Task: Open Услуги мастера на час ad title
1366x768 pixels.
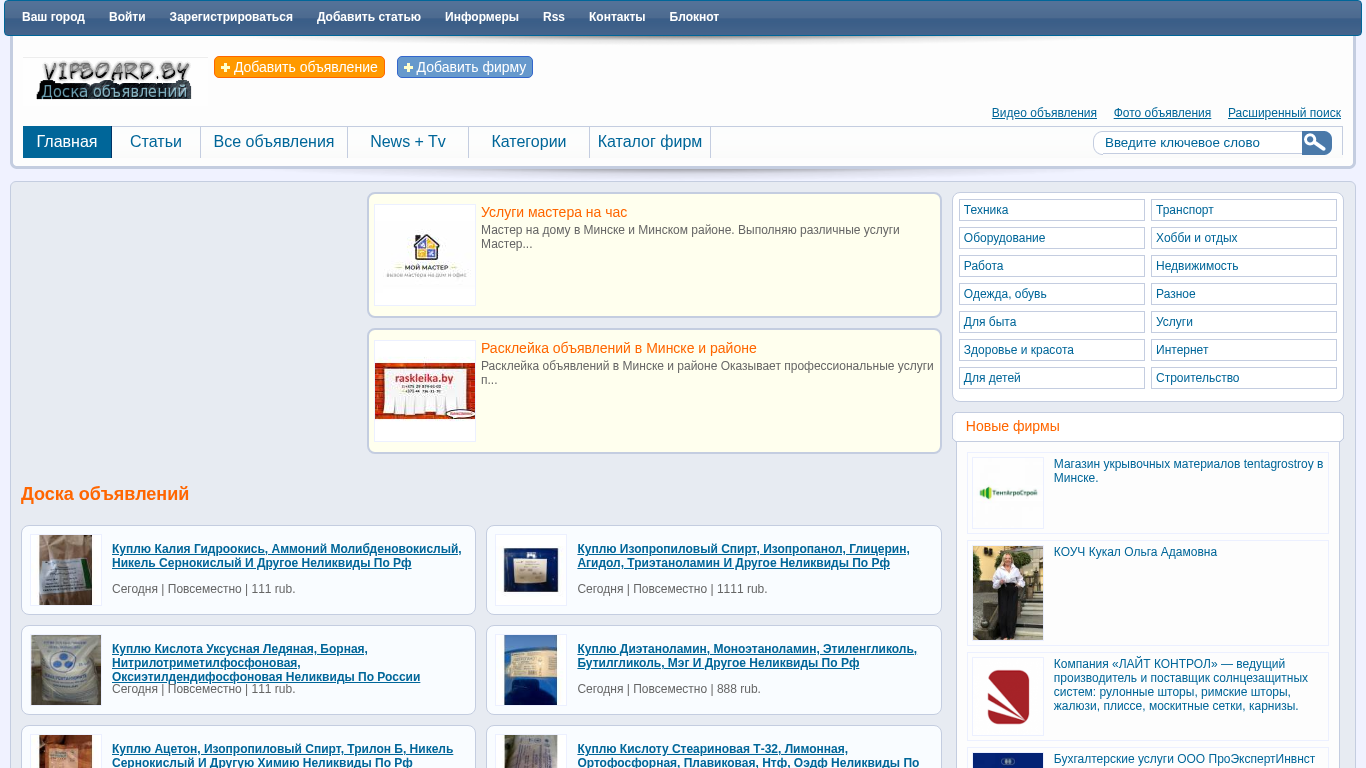Action: pyautogui.click(x=554, y=212)
